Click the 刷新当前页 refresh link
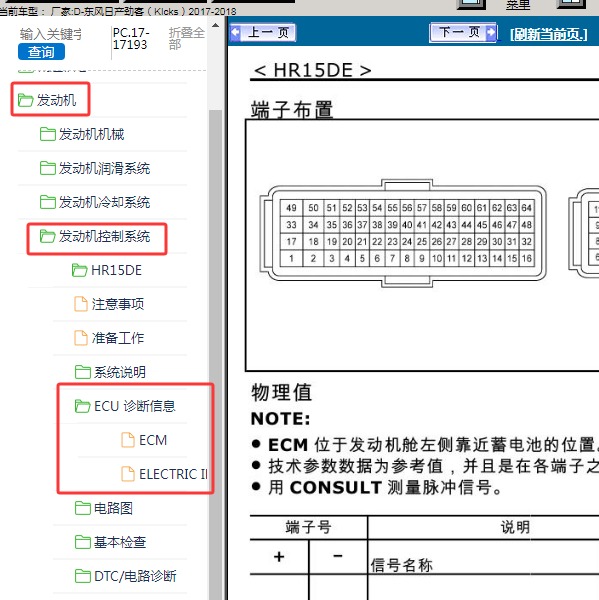Viewport: 599px width, 600px height. pos(548,34)
